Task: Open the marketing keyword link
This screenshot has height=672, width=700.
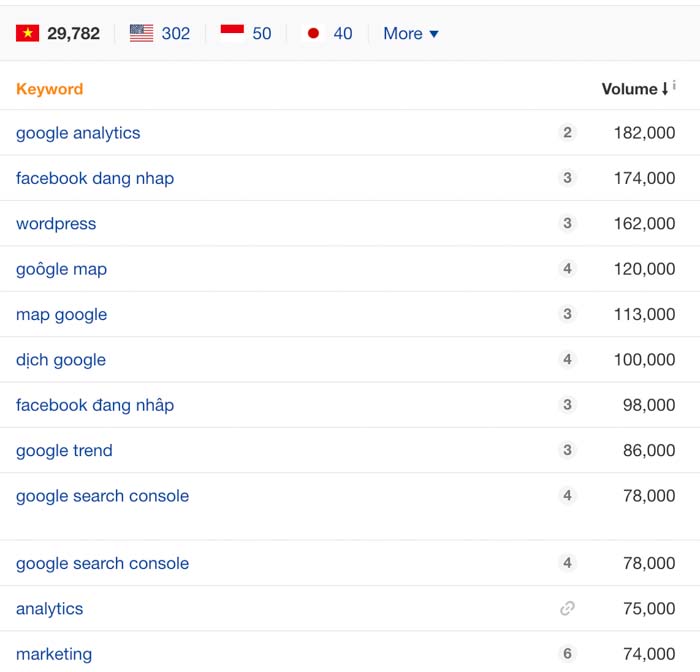Action: [x=54, y=654]
